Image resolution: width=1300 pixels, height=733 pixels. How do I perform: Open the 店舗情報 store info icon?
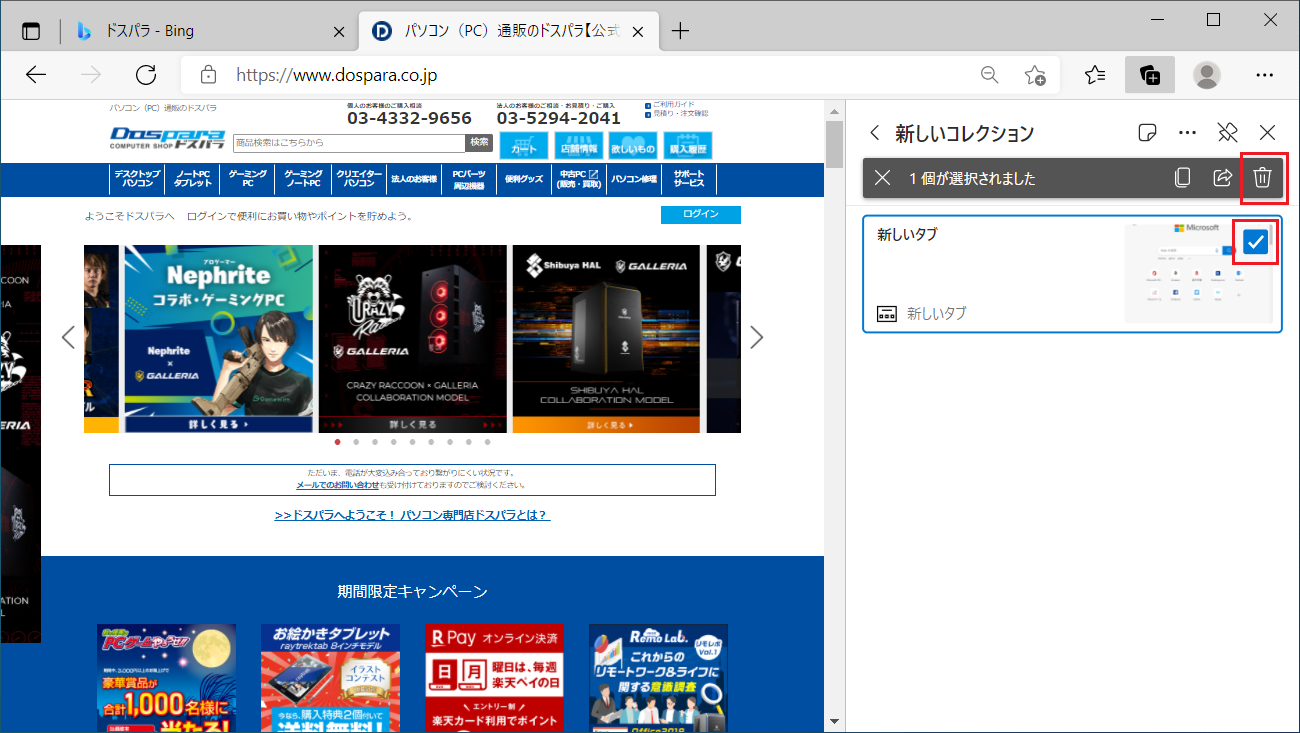(x=579, y=145)
